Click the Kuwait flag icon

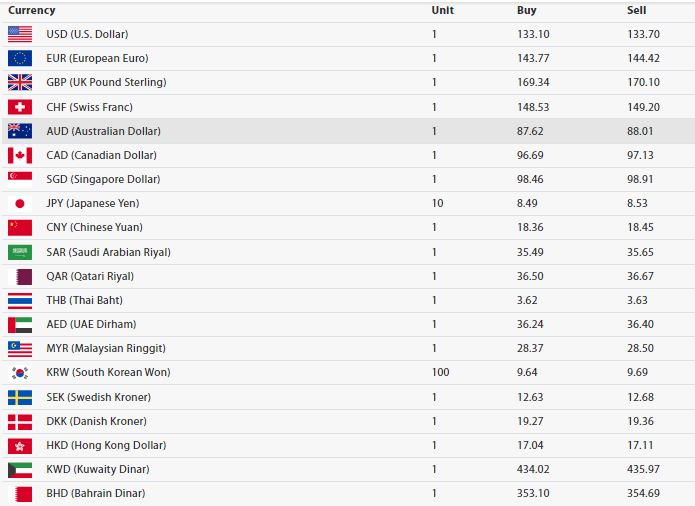[x=20, y=469]
